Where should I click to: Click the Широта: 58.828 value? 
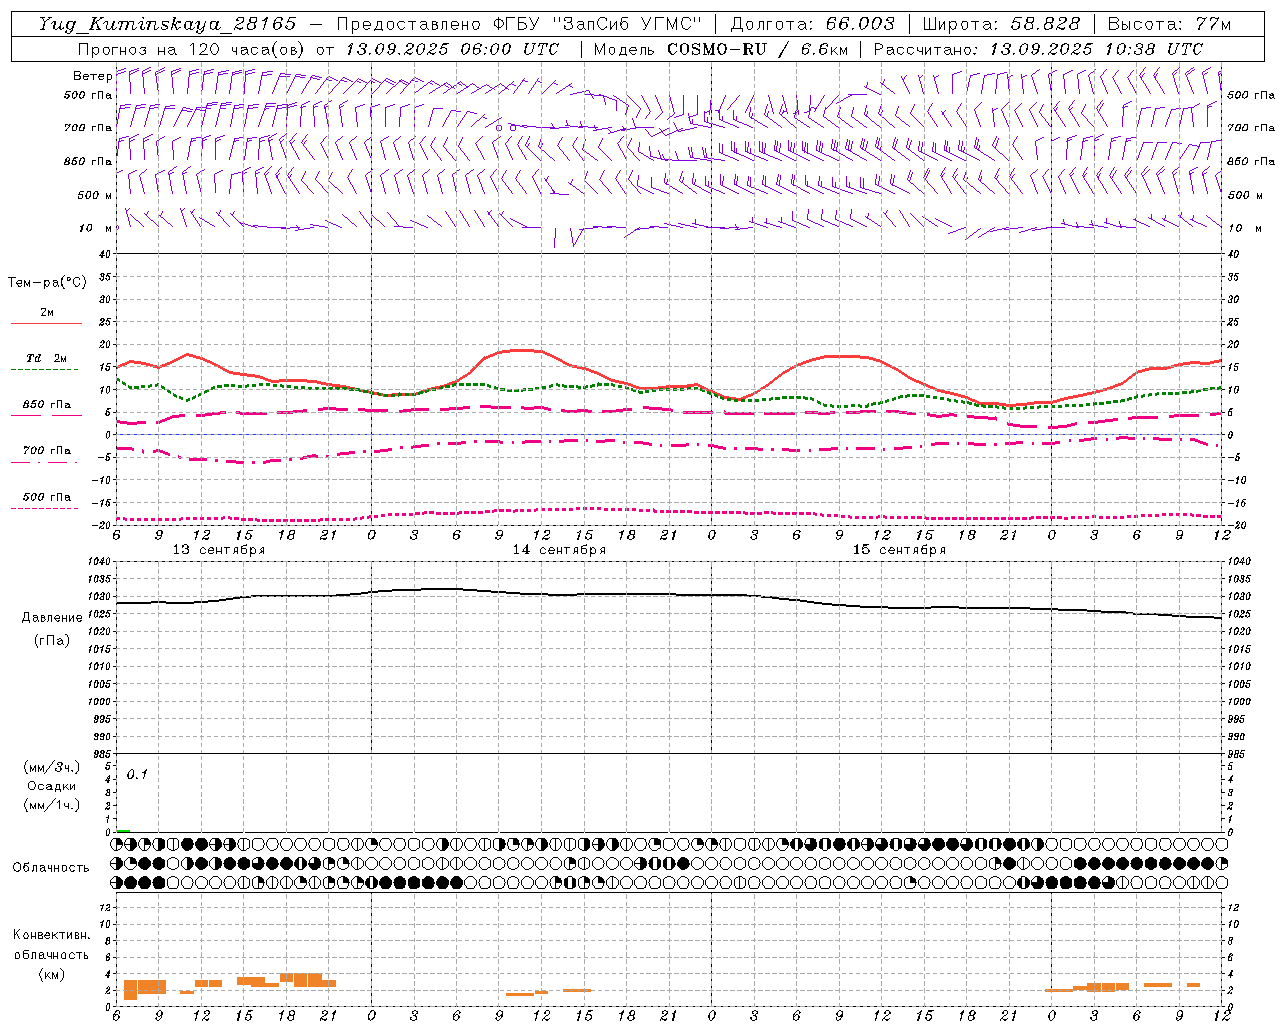(1001, 24)
